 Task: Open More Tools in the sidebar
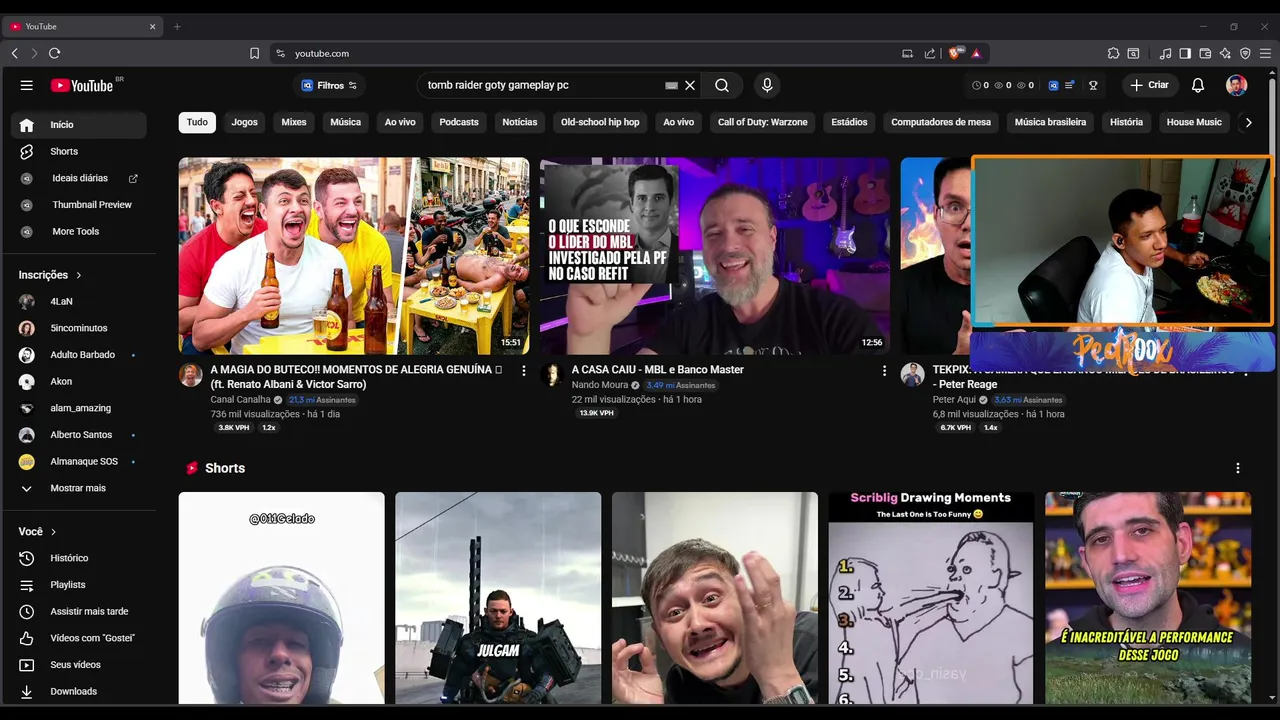tap(79, 231)
